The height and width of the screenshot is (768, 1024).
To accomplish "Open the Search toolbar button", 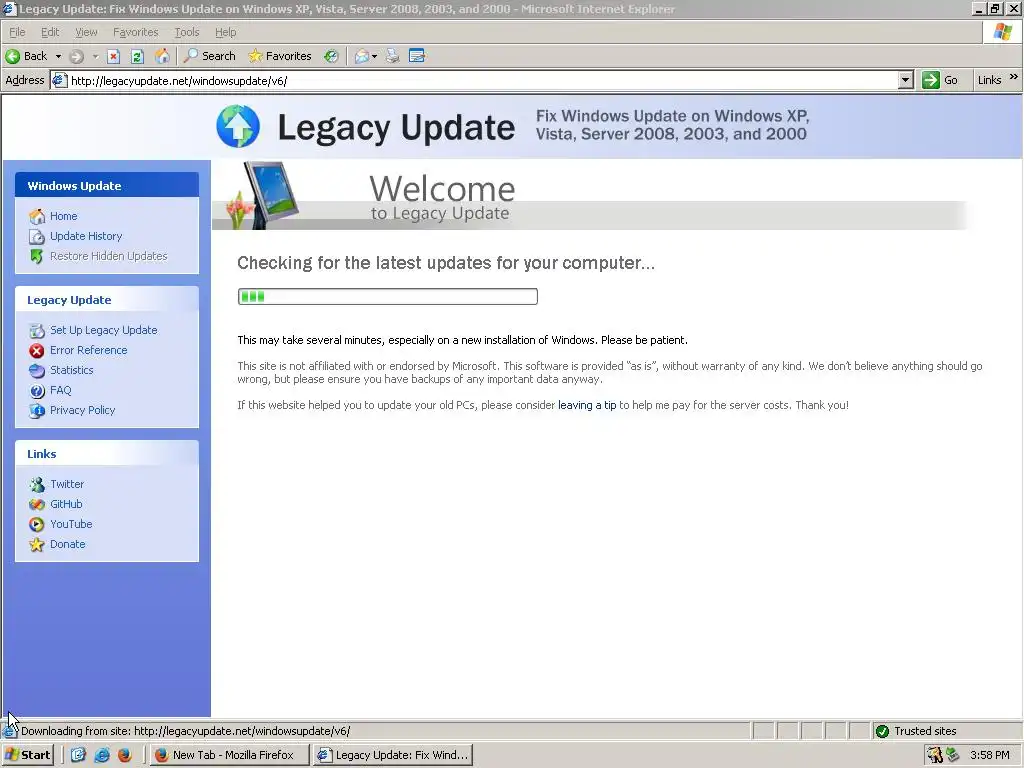I will click(x=210, y=56).
